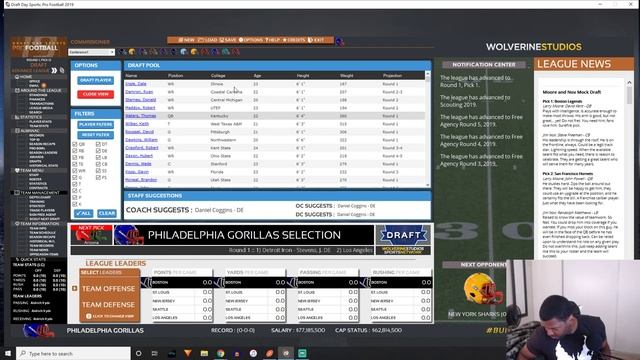640x360 pixels.
Task: Open the Help menu item
Action: [273, 40]
